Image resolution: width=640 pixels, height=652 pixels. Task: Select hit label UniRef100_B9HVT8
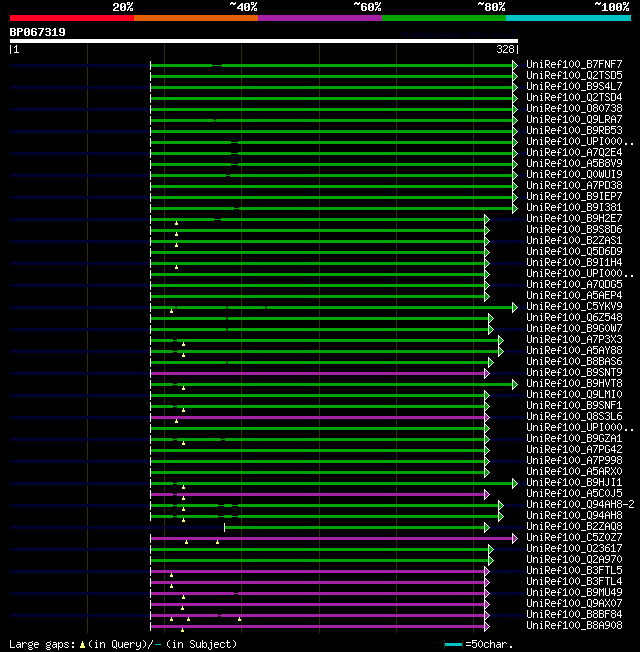click(x=574, y=384)
